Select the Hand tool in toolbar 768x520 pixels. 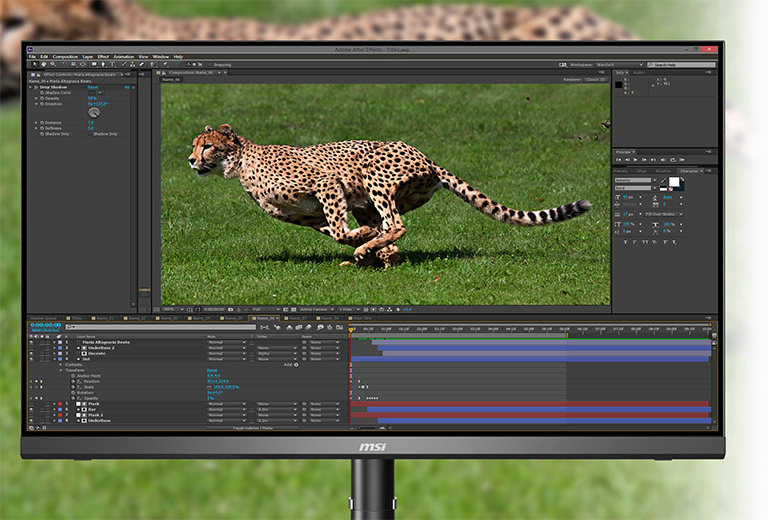click(x=44, y=64)
